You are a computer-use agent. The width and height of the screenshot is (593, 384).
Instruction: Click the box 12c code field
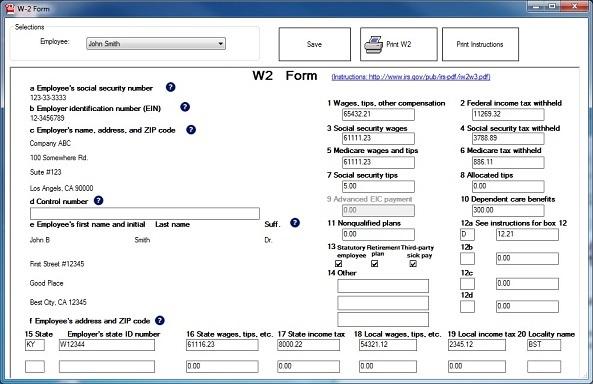[467, 284]
